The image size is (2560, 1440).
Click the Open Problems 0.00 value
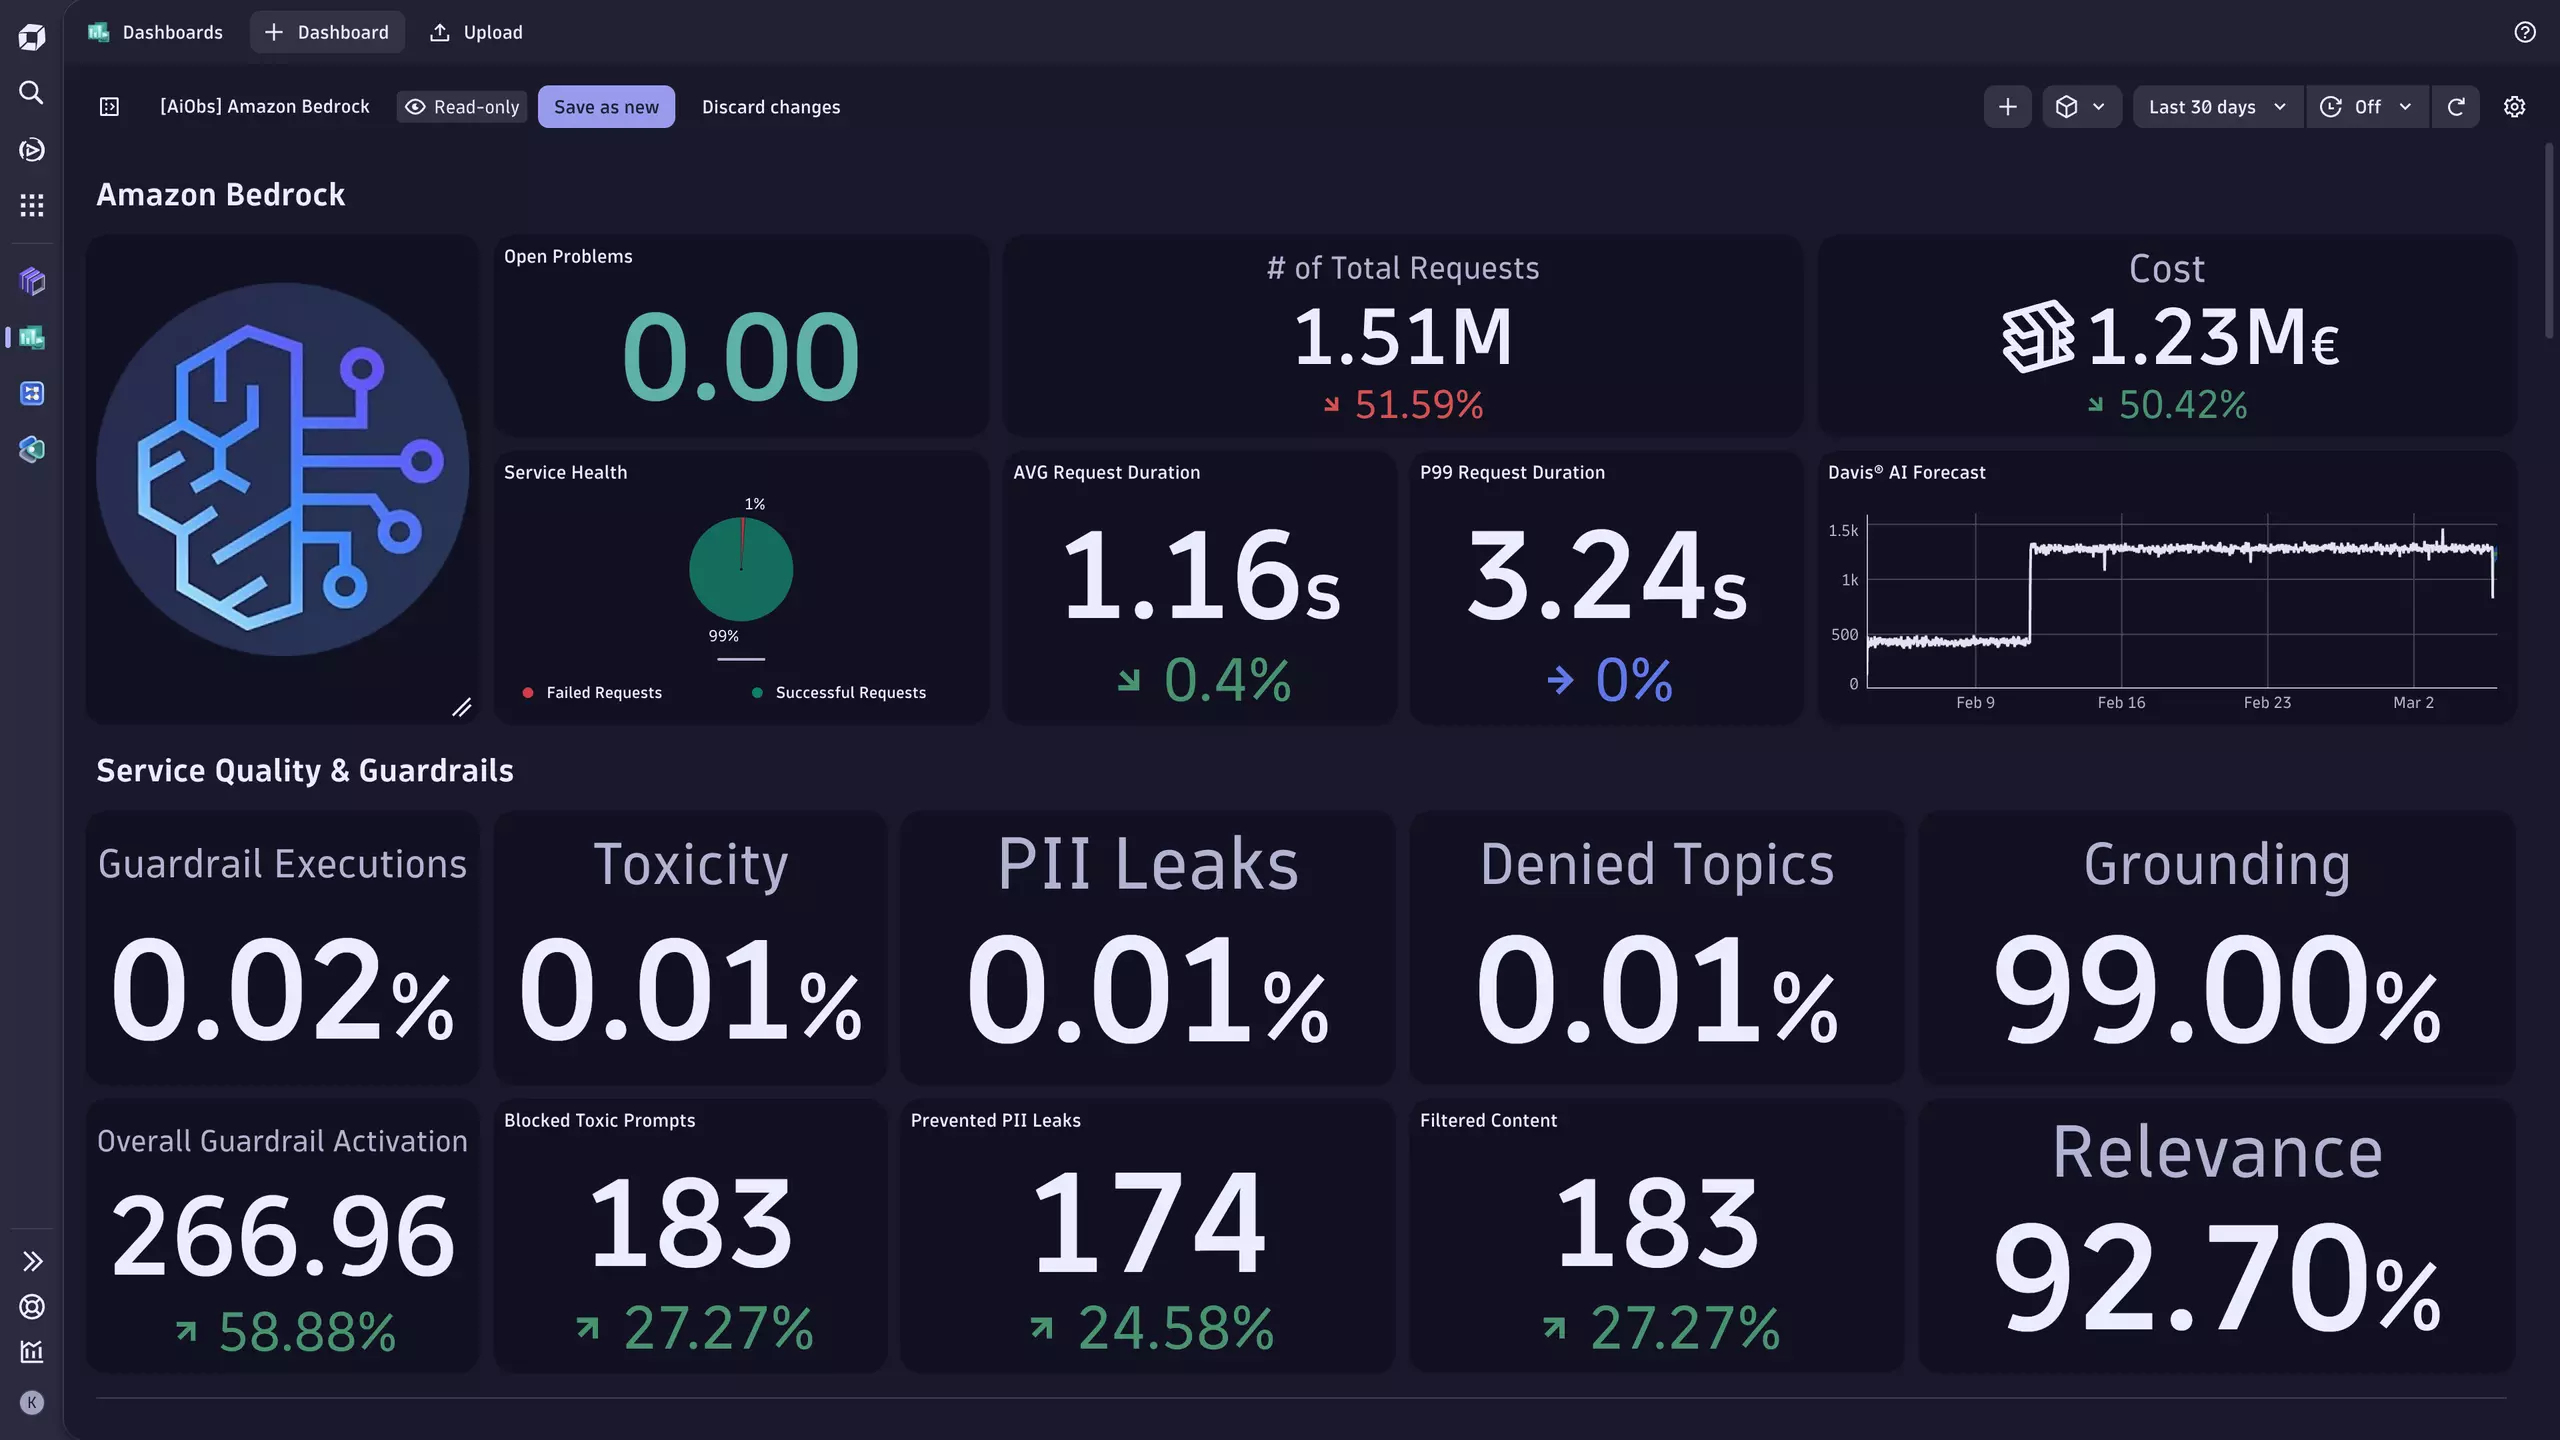[x=741, y=356]
